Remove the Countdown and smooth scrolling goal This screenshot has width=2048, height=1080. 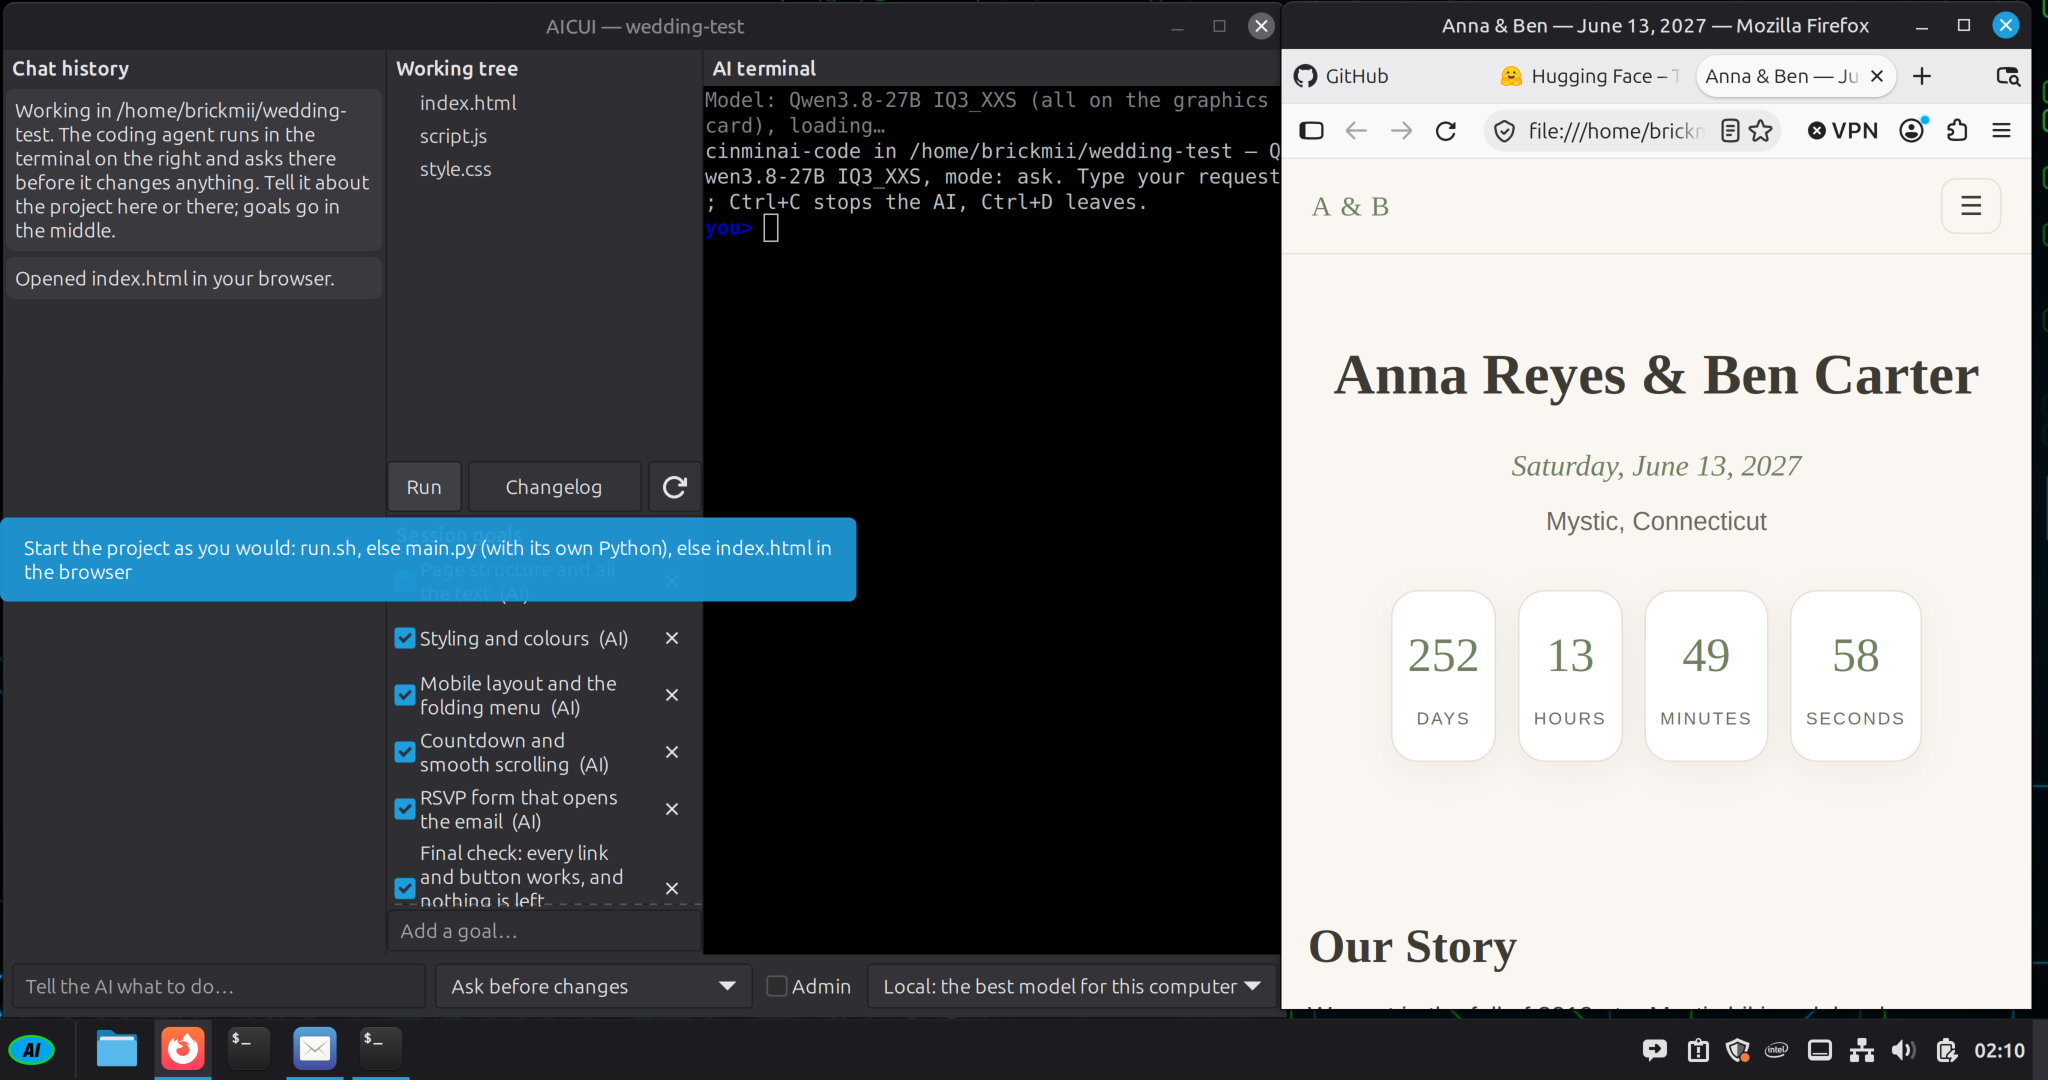click(672, 752)
